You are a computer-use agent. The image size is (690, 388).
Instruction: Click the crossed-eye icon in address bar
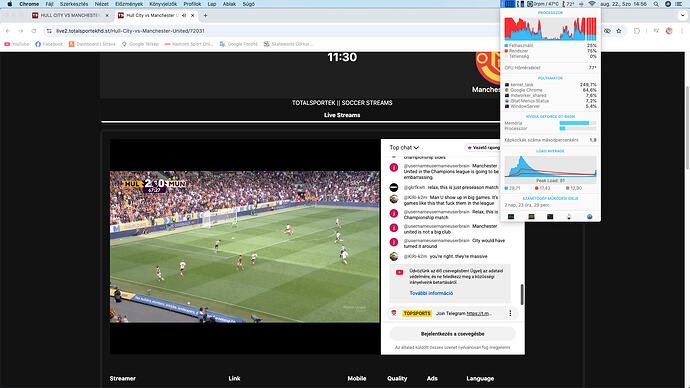pos(607,31)
